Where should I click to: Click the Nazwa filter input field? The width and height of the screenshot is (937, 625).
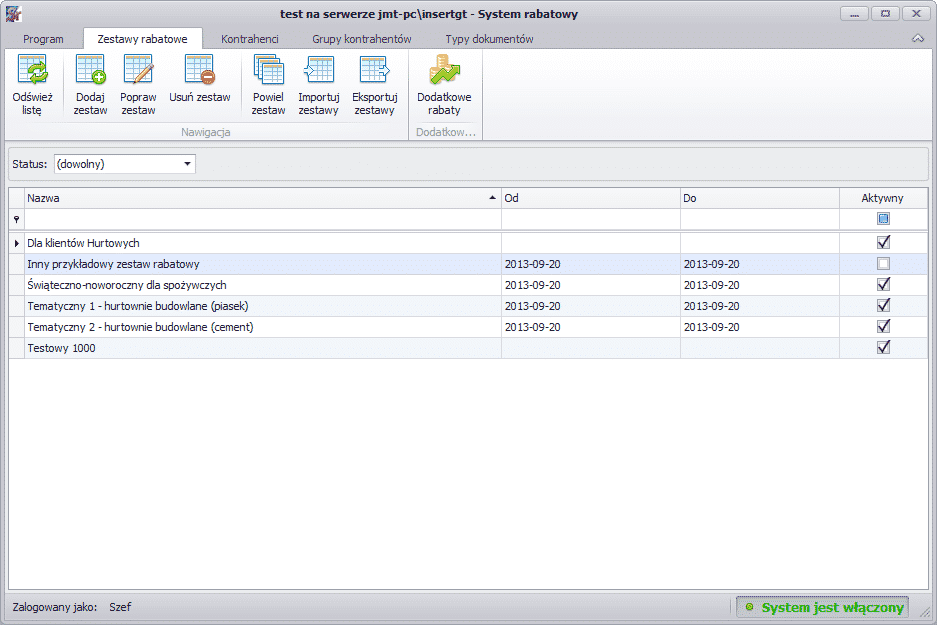[x=262, y=219]
